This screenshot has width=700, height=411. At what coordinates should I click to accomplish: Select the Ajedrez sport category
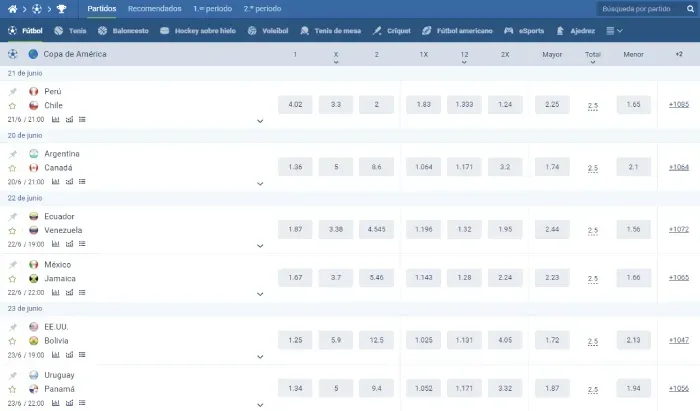pyautogui.click(x=576, y=31)
